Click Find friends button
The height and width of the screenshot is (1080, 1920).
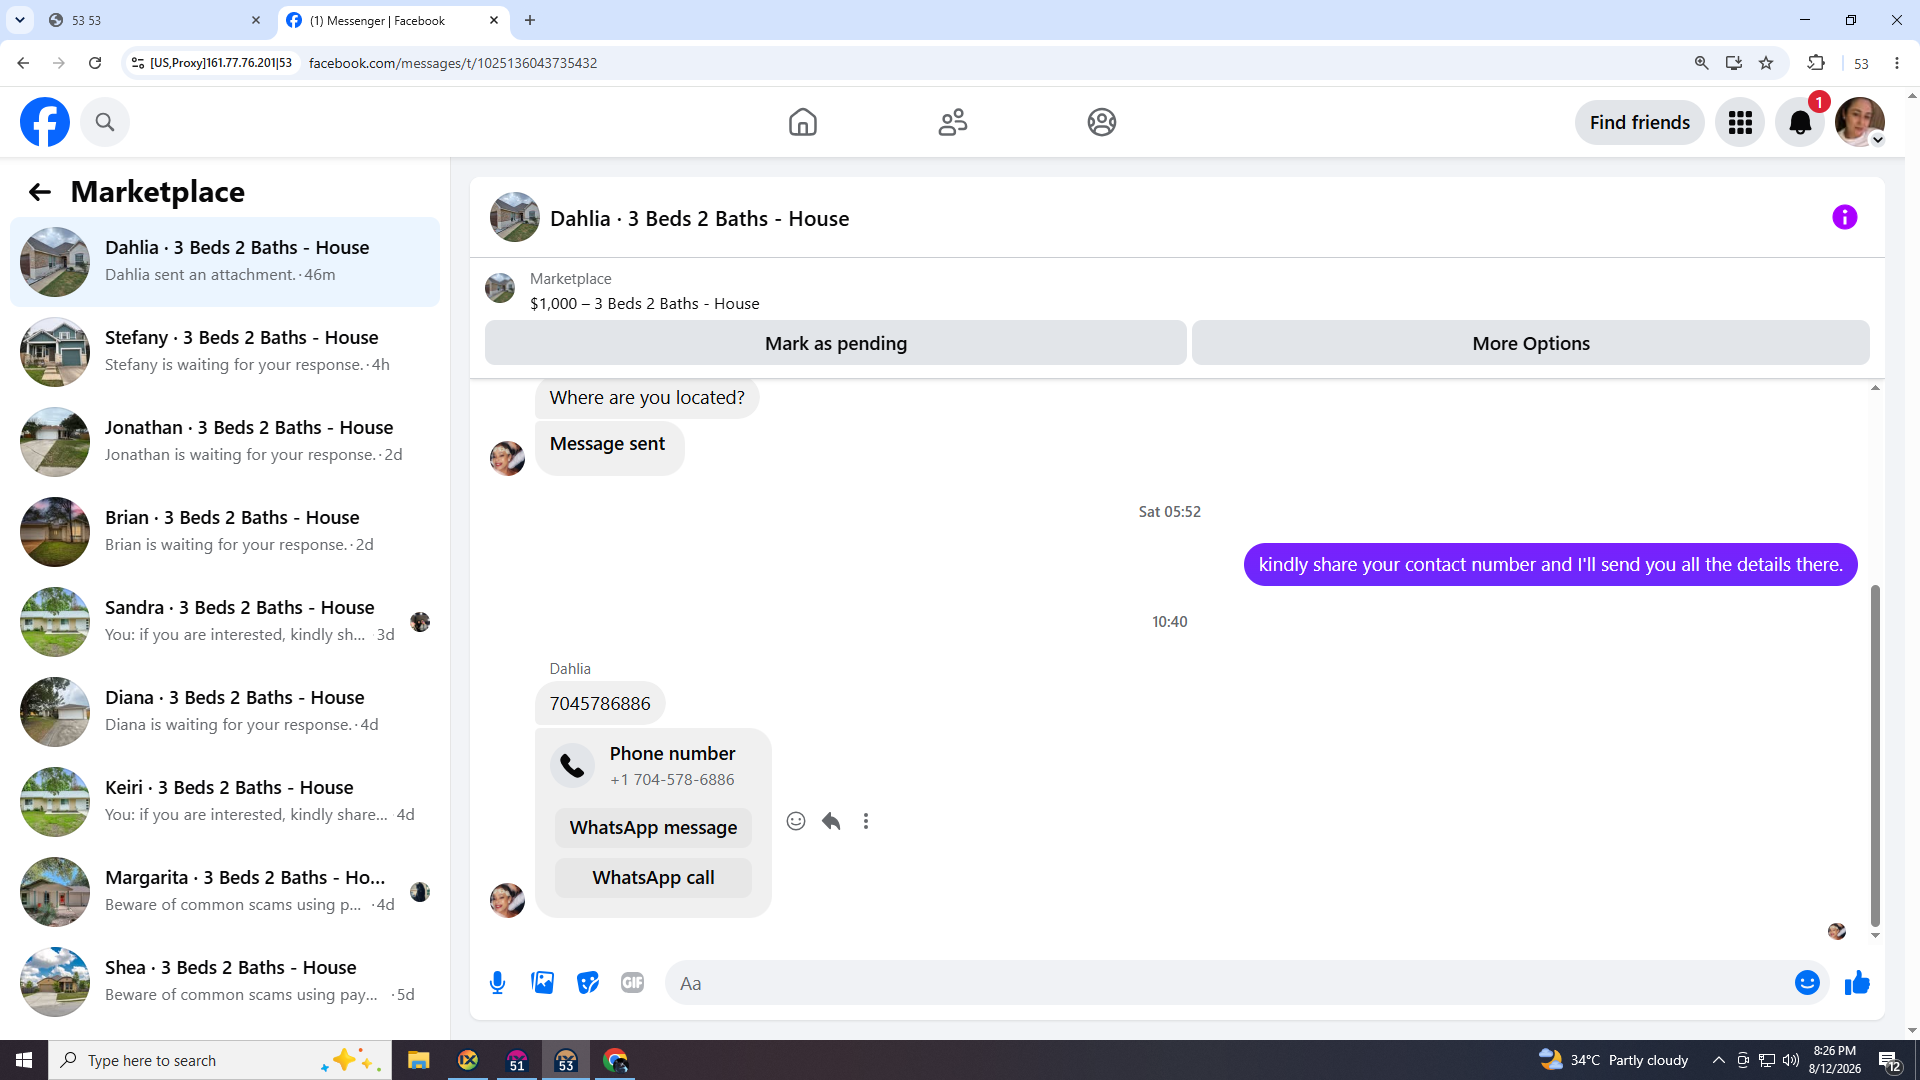(1640, 122)
